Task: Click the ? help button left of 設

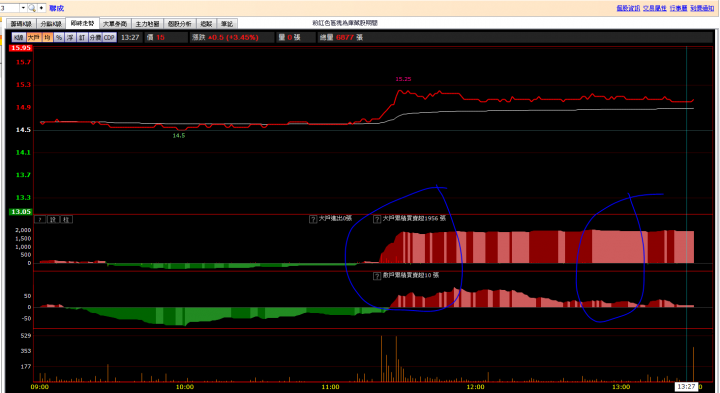Action: [x=40, y=219]
